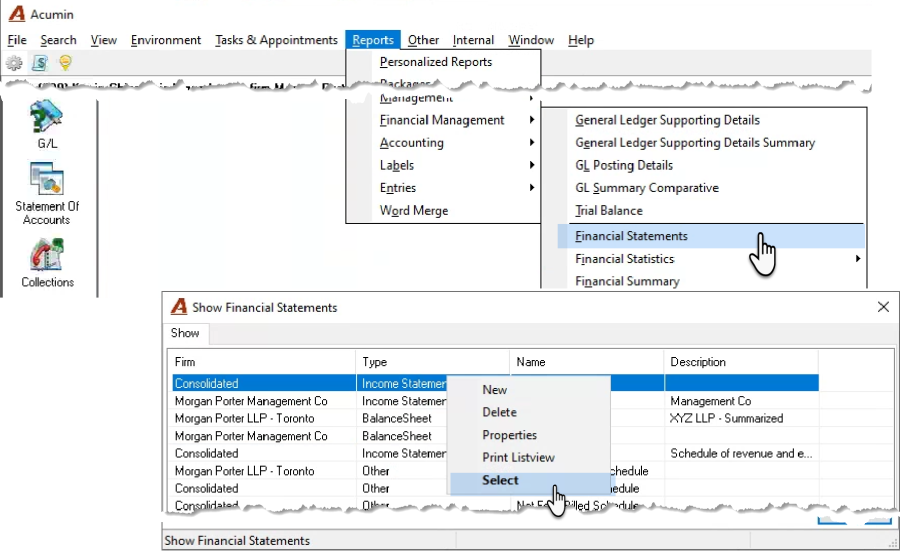Open the View menu
Viewport: 900px width, 551px height.
tap(103, 40)
